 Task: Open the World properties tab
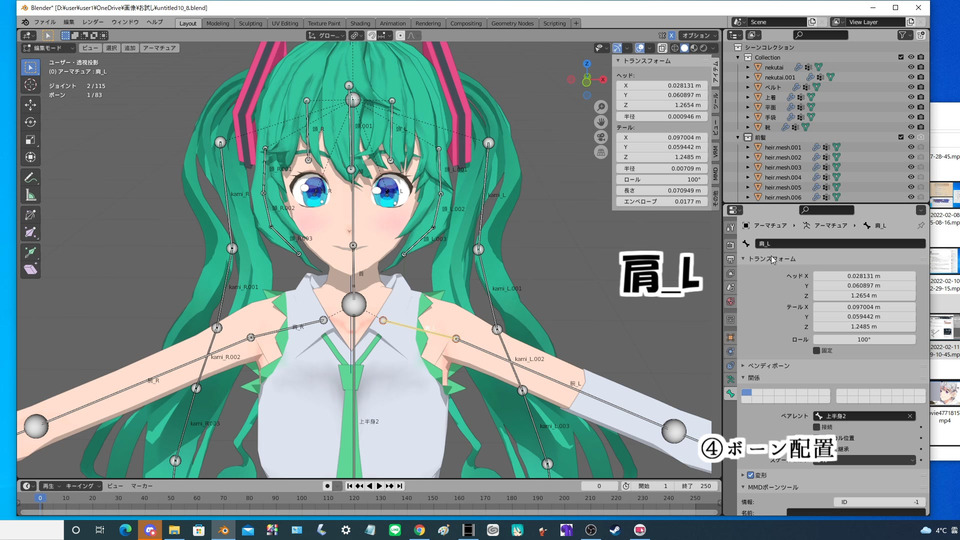(x=730, y=302)
